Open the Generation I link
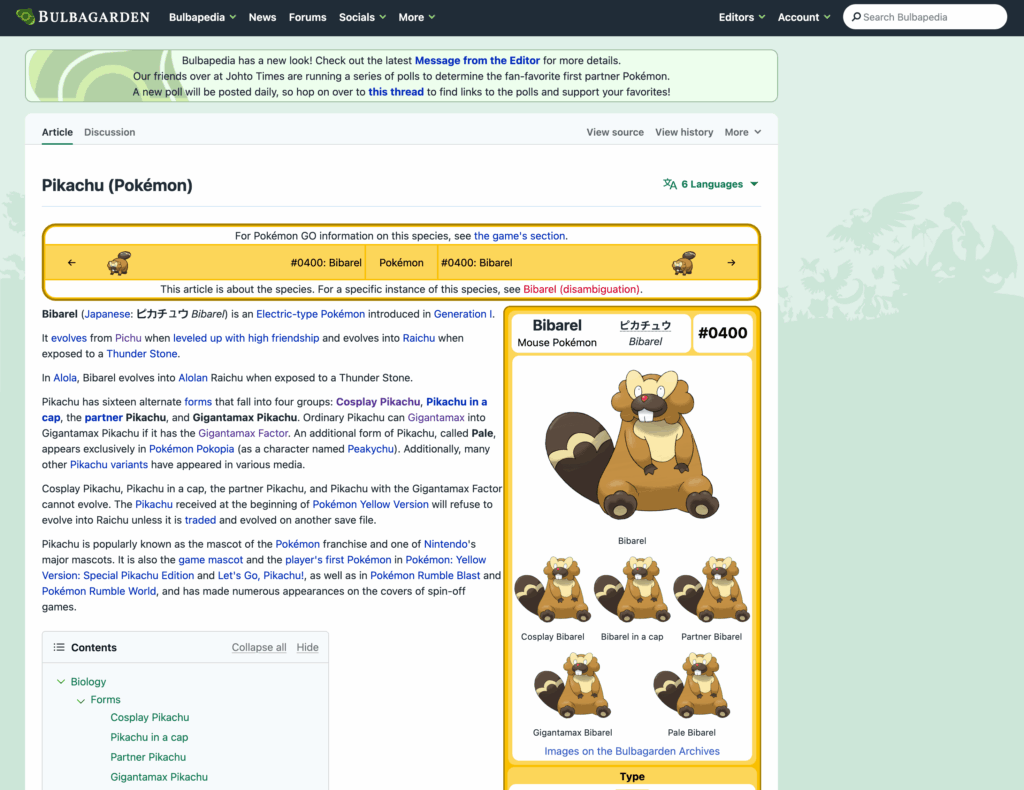 [463, 313]
